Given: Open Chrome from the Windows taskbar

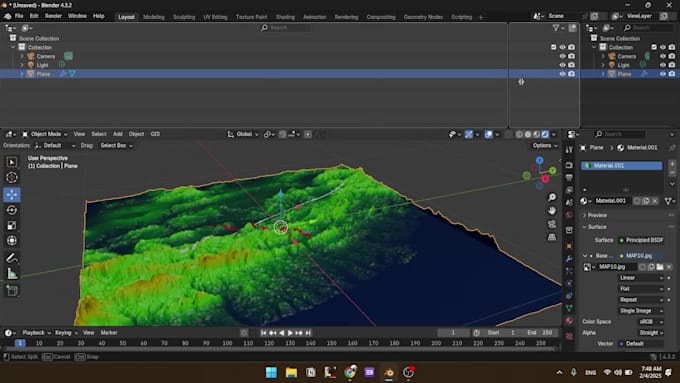Looking at the screenshot, I should [x=350, y=372].
